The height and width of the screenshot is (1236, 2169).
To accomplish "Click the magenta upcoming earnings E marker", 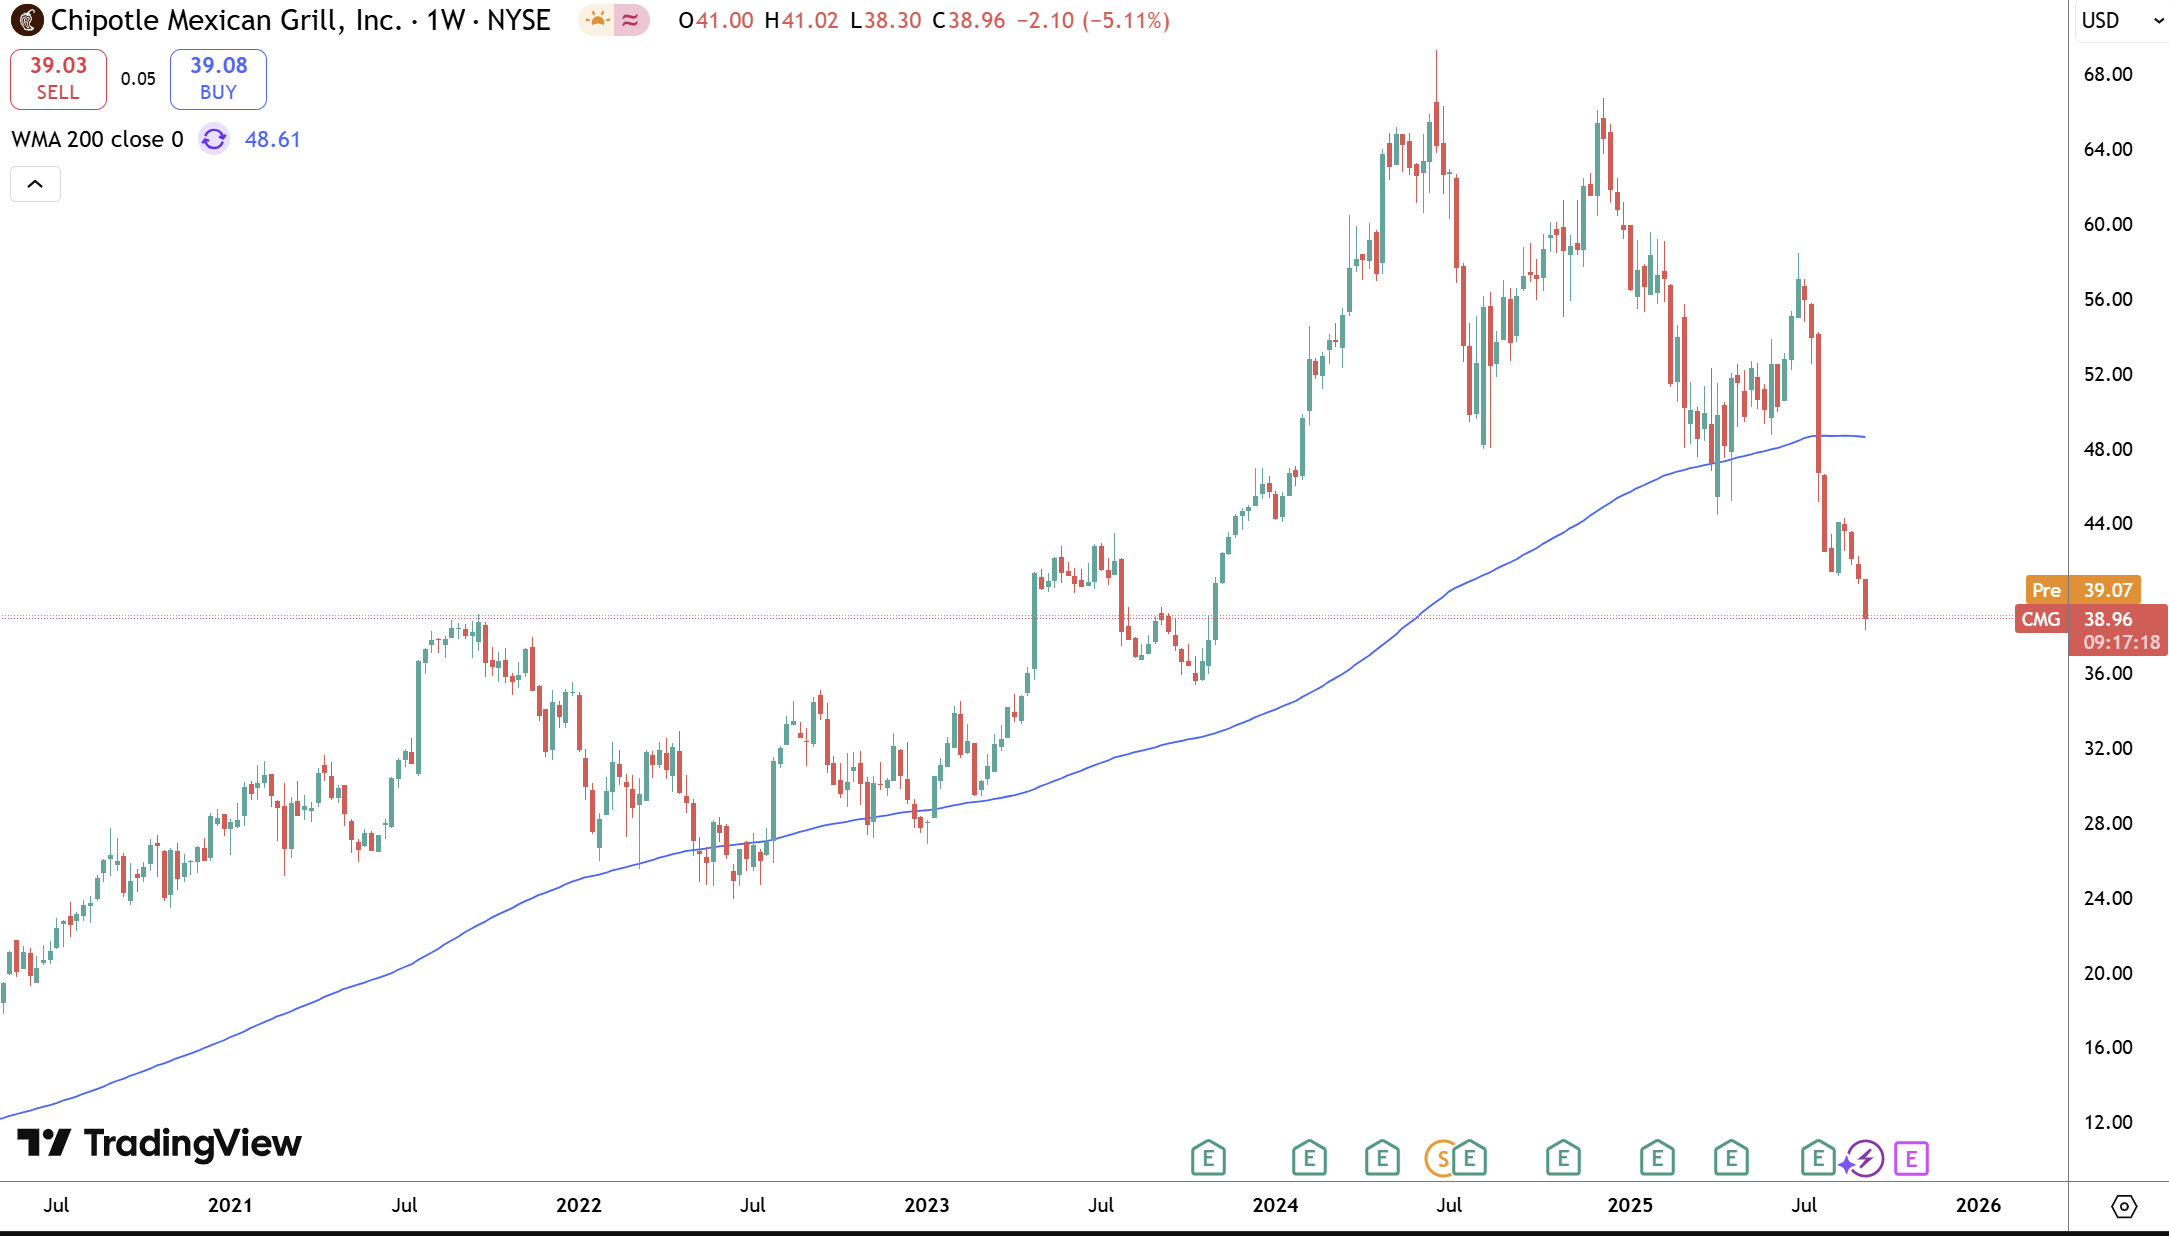I will [x=1911, y=1159].
